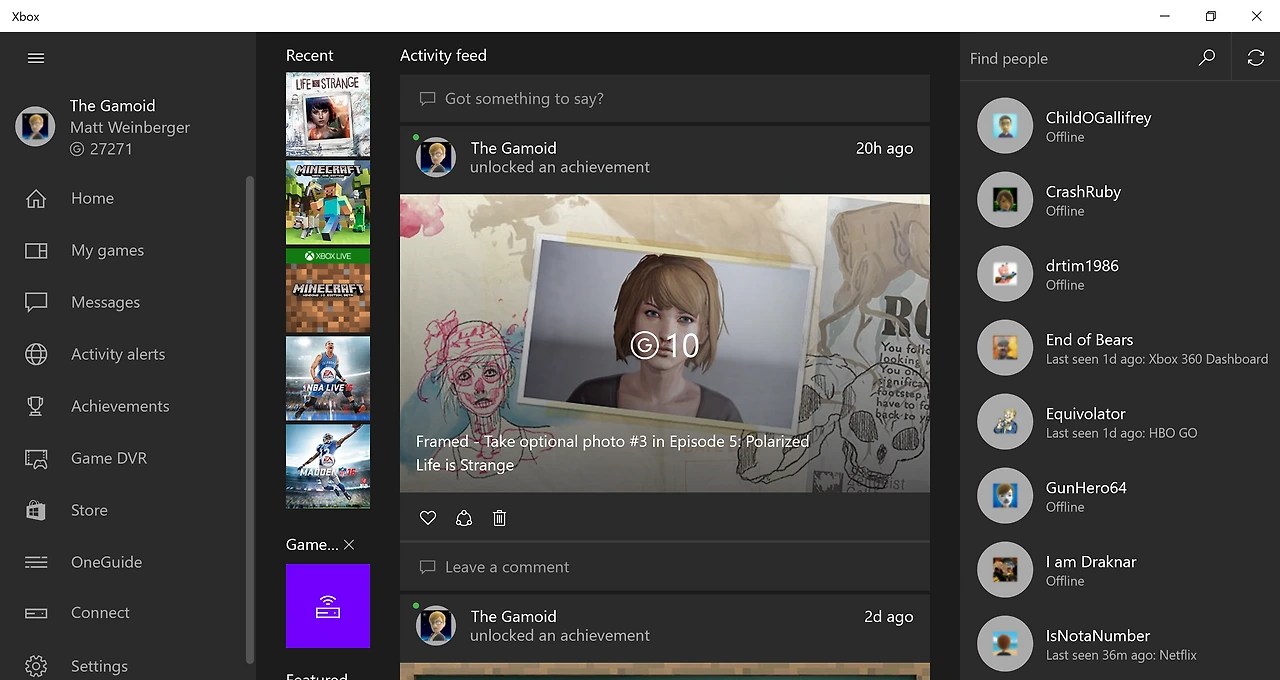1280x680 pixels.
Task: Click the Find people search icon
Action: 1207,57
